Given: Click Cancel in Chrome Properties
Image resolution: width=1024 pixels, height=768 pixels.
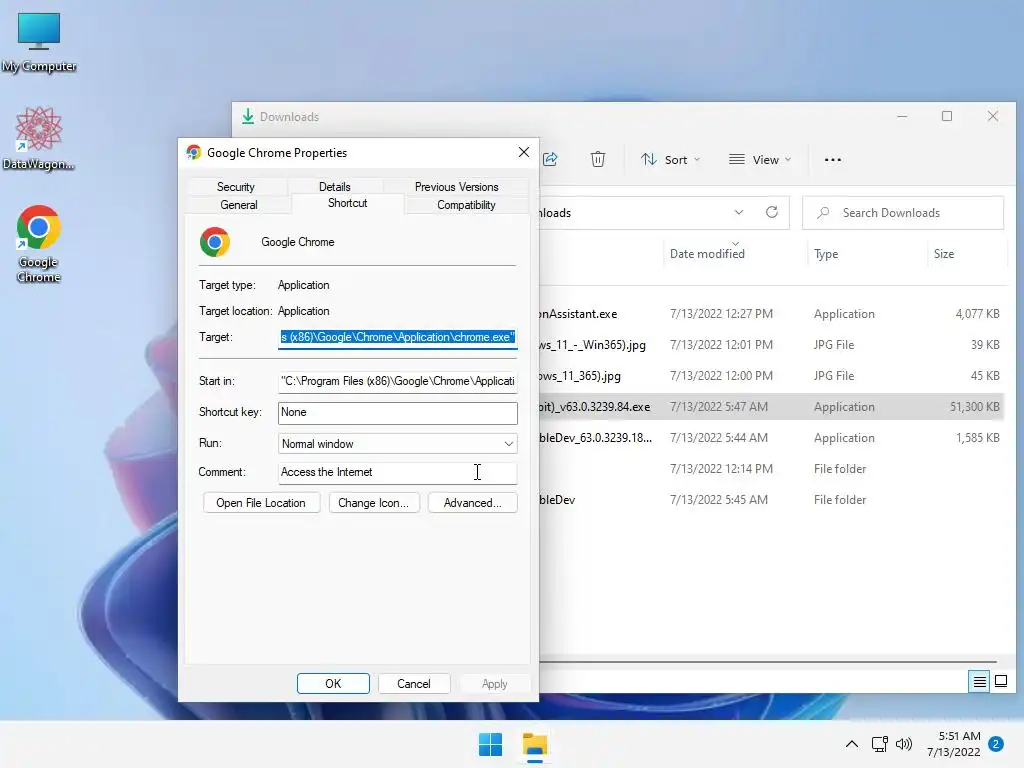Looking at the screenshot, I should tap(414, 684).
